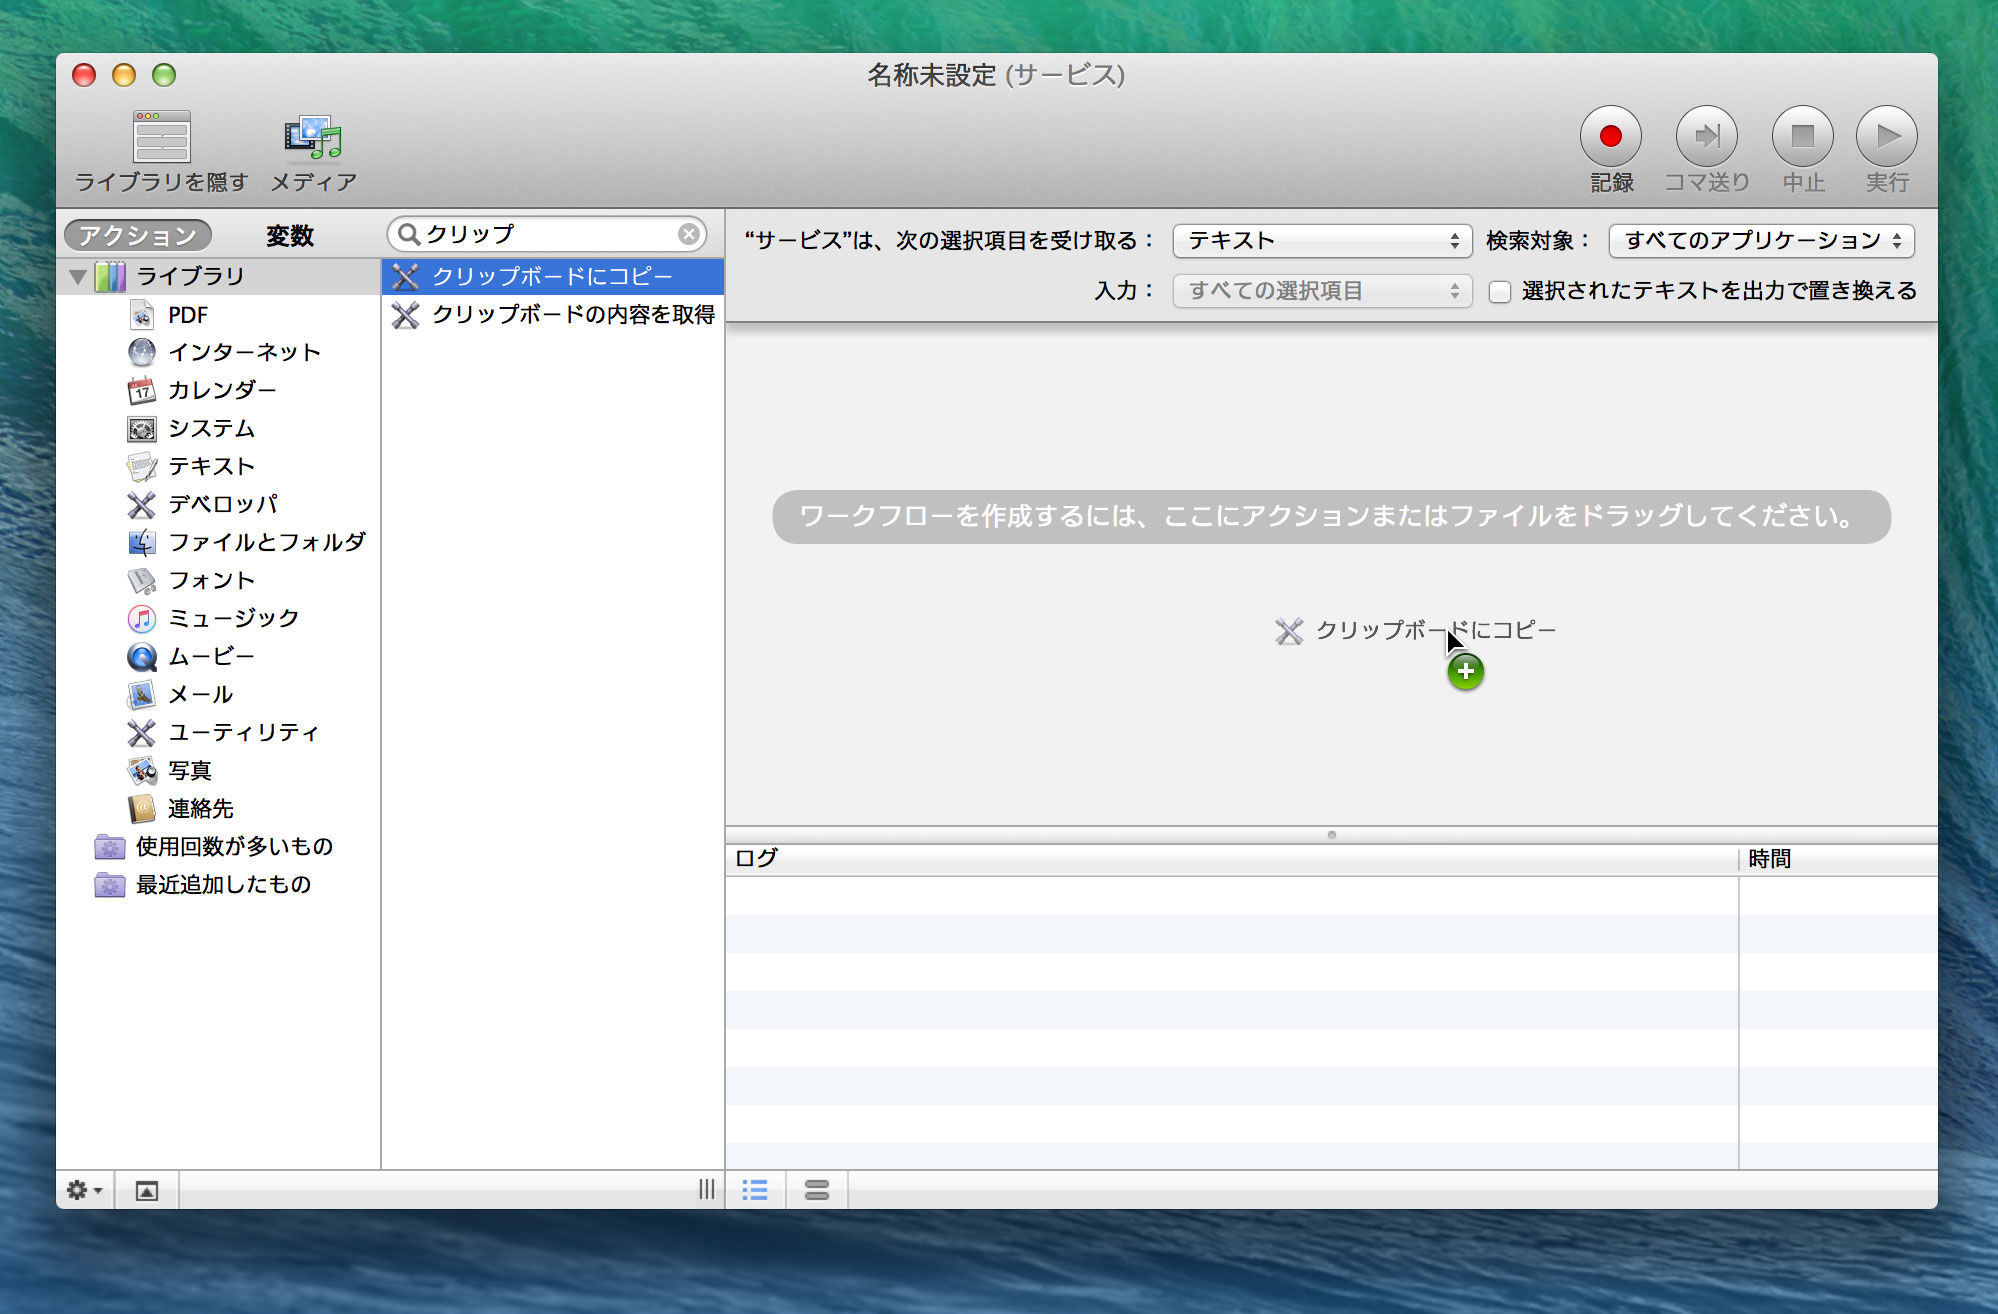The height and width of the screenshot is (1314, 1998).
Task: Click the 中止 stop button
Action: click(x=1802, y=136)
